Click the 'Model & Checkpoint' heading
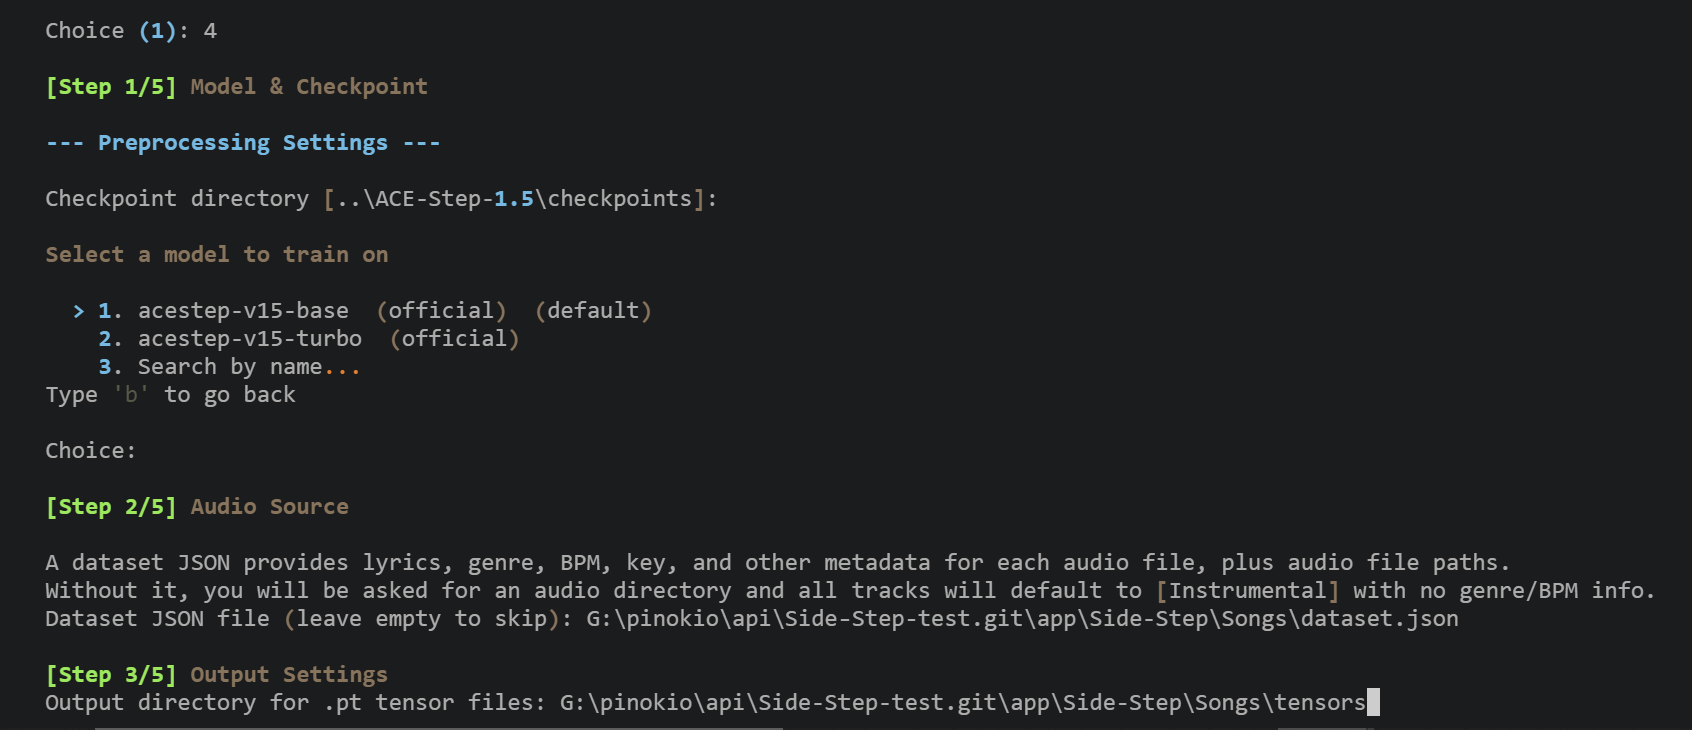1692x730 pixels. click(309, 87)
